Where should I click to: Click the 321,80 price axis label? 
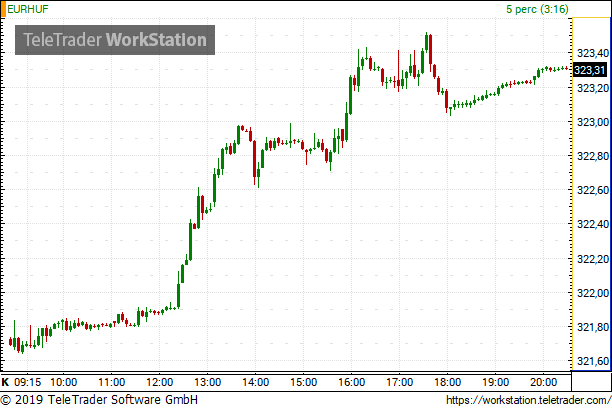tap(593, 327)
